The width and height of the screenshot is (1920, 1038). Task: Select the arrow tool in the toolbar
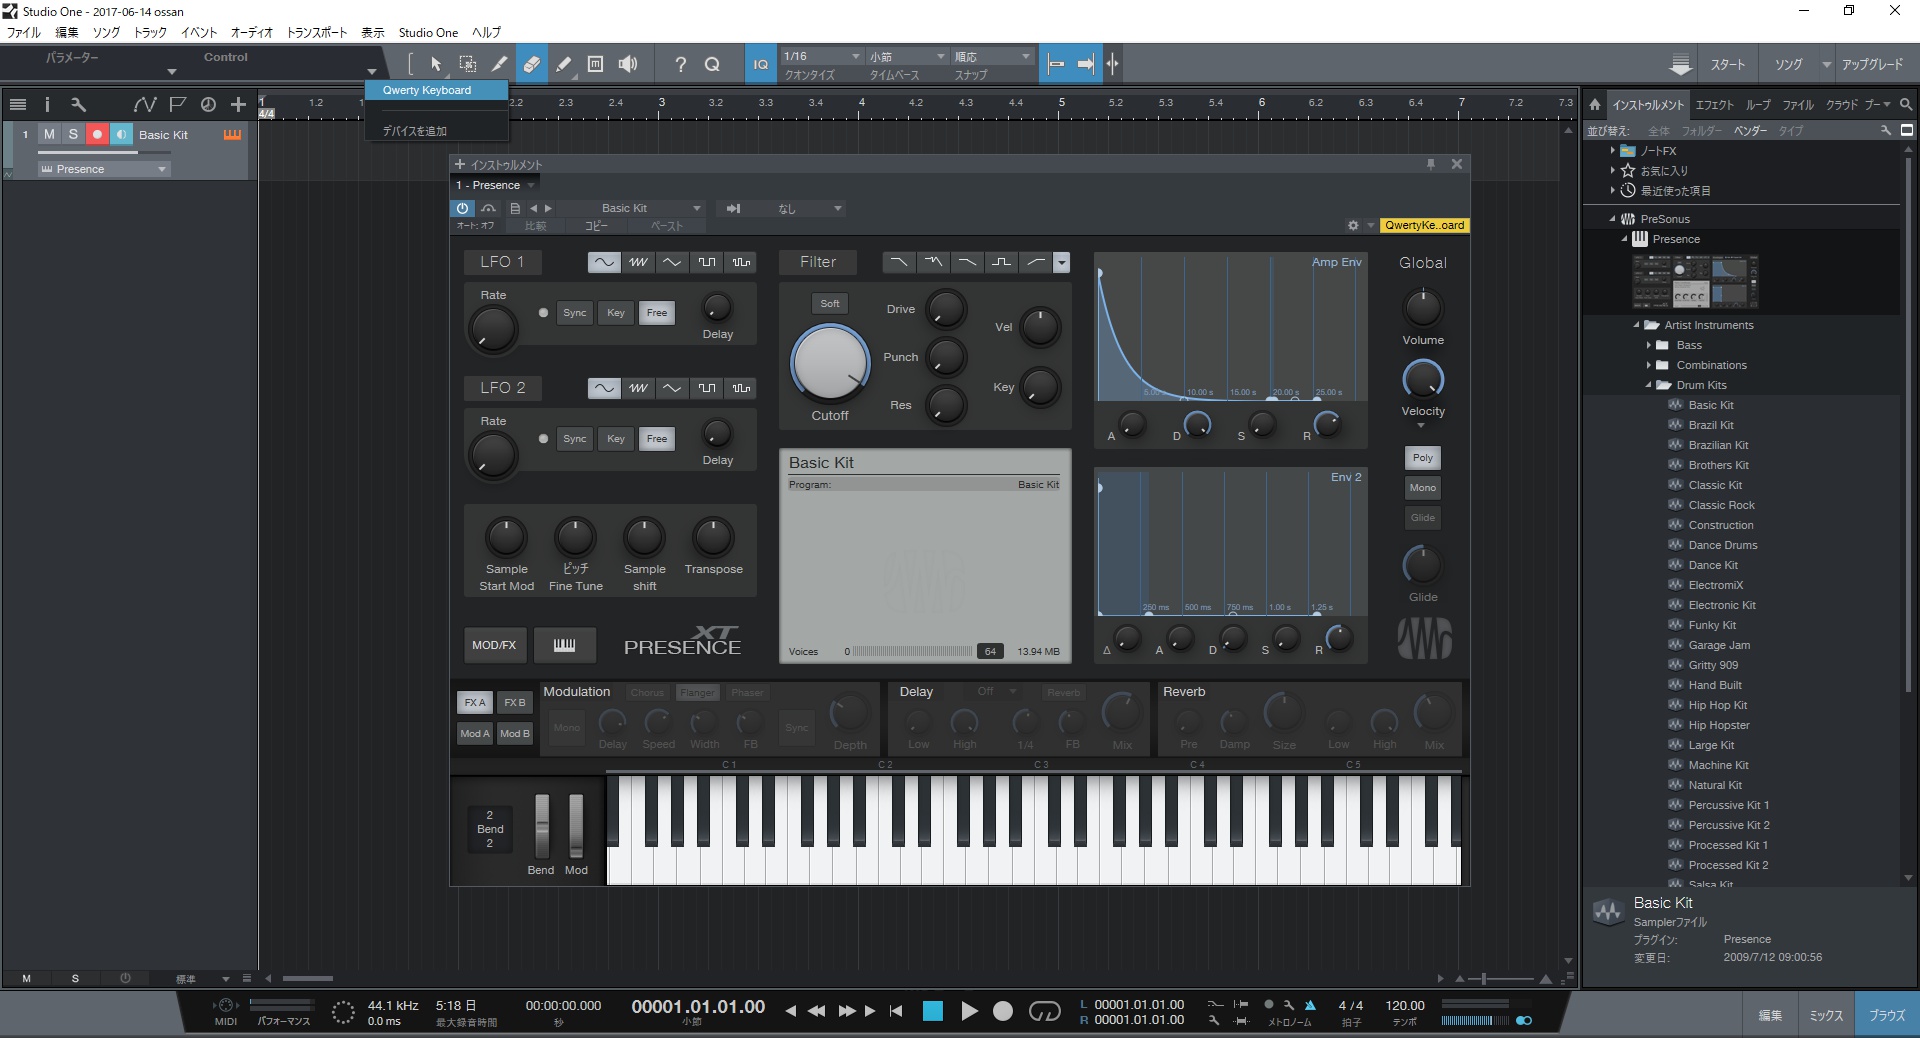436,64
